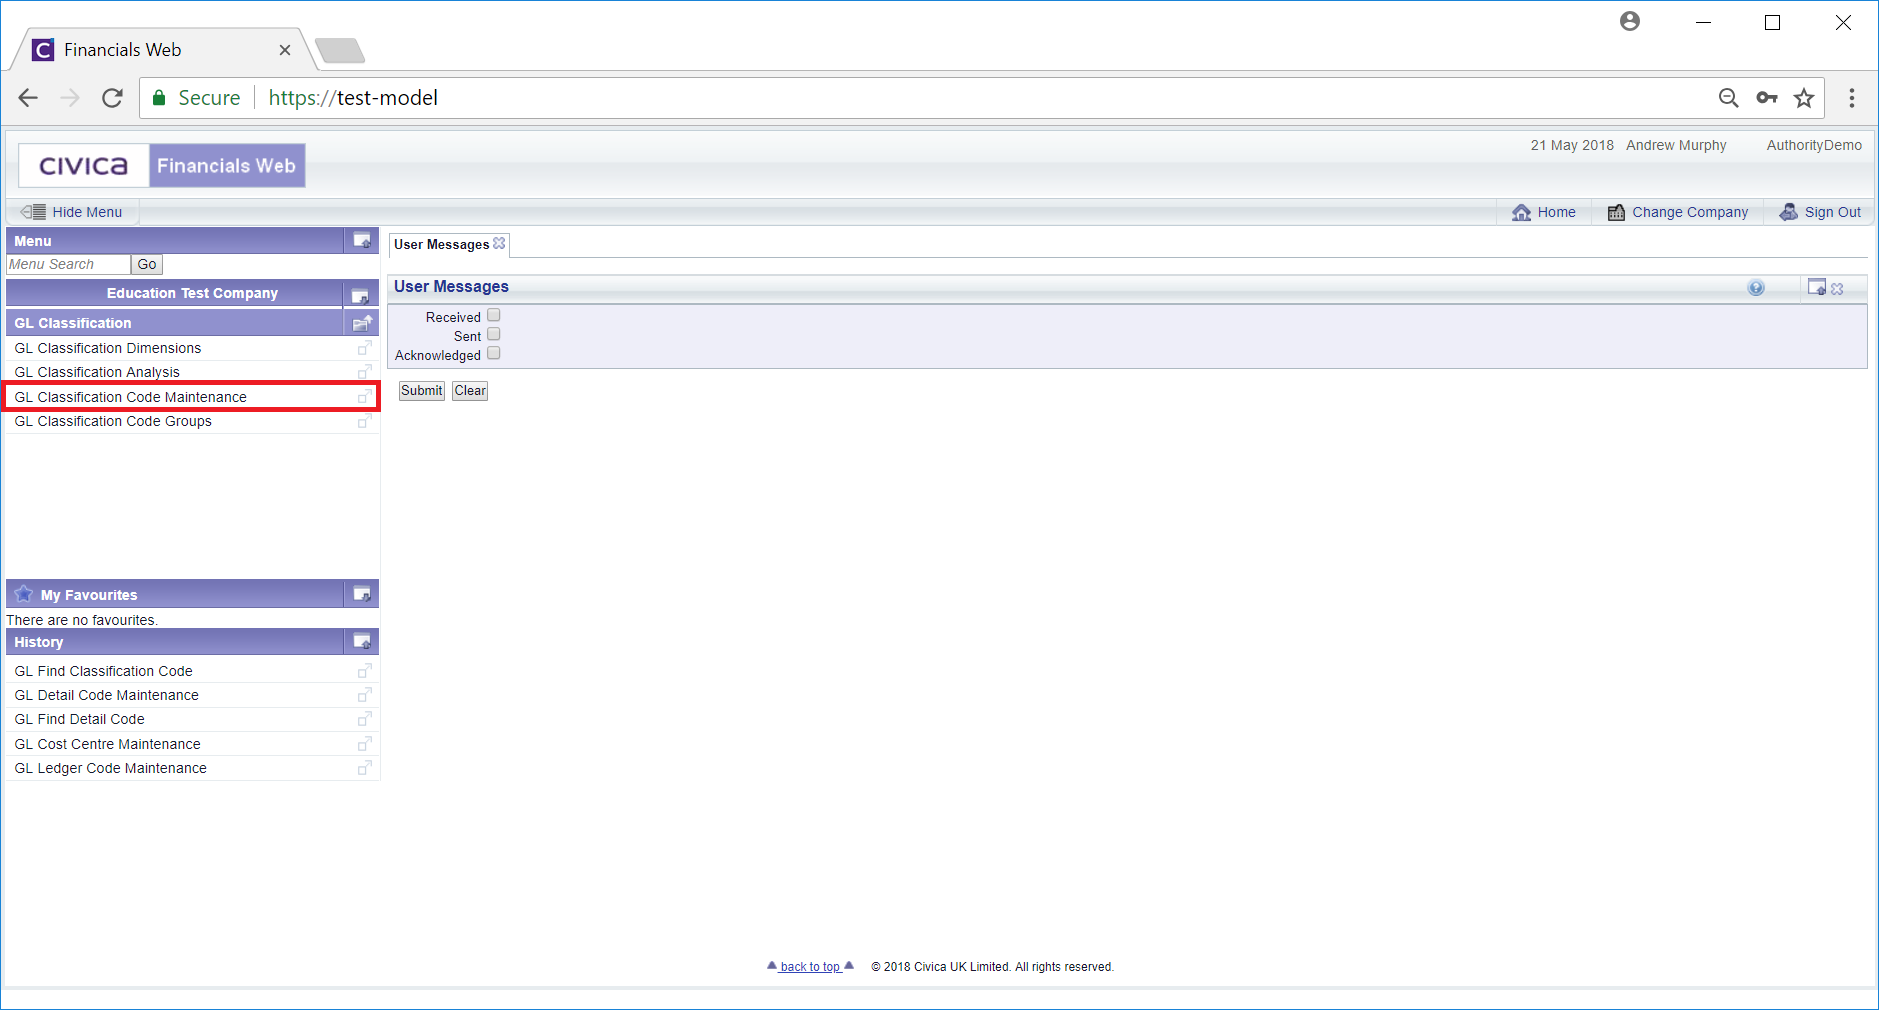Tick the Received checkbox

pos(494,316)
